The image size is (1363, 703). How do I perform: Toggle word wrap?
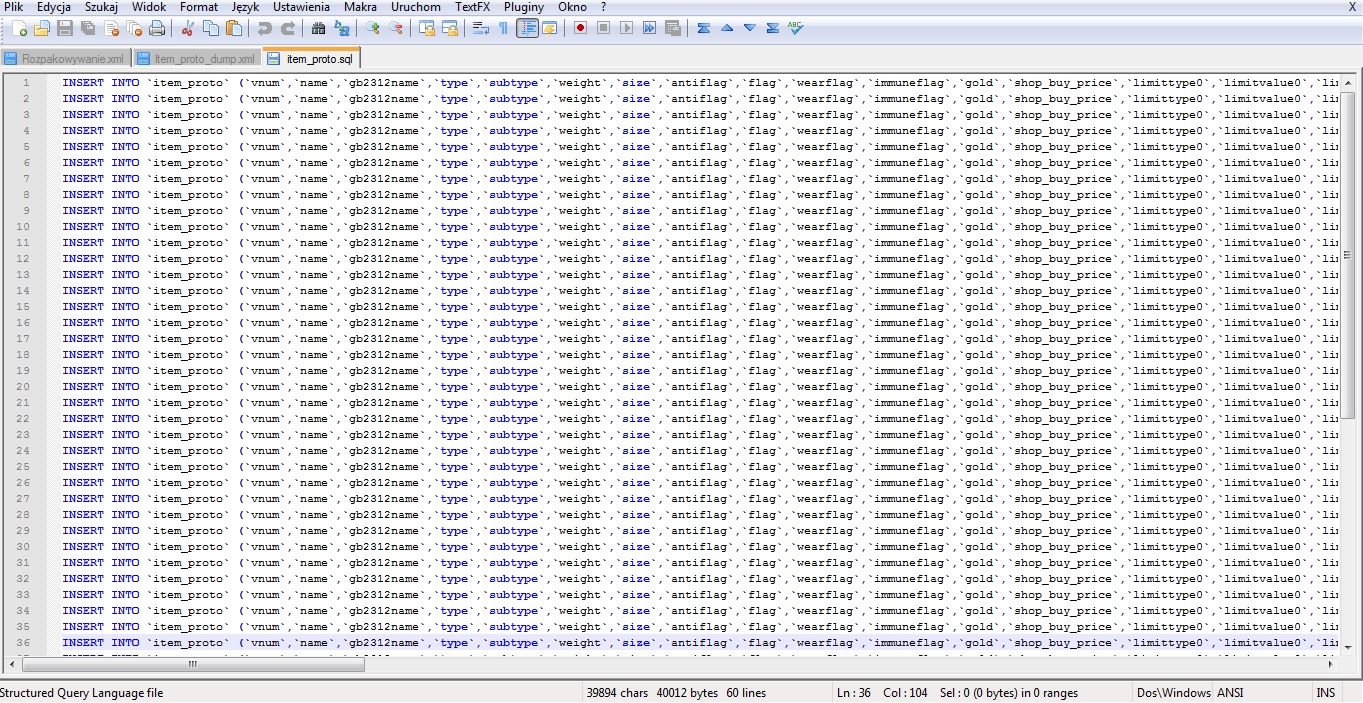[x=480, y=28]
